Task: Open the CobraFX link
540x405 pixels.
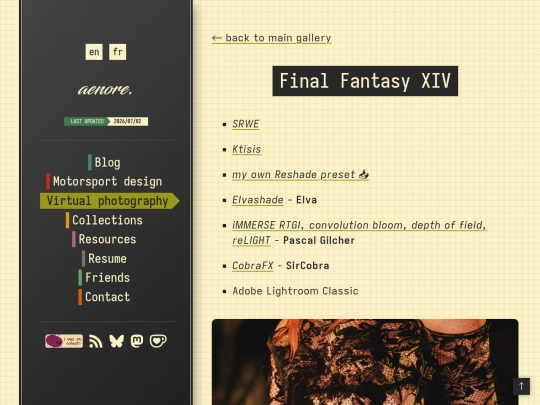Action: click(253, 266)
